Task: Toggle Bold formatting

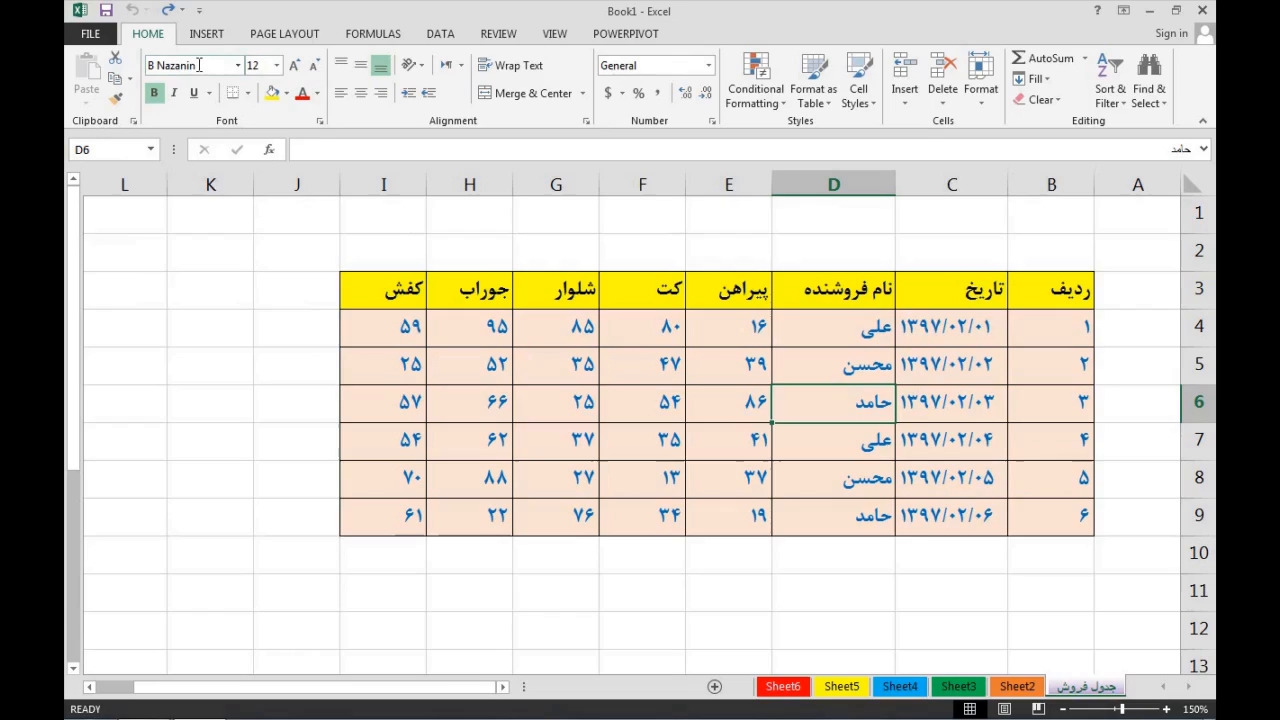Action: click(154, 93)
